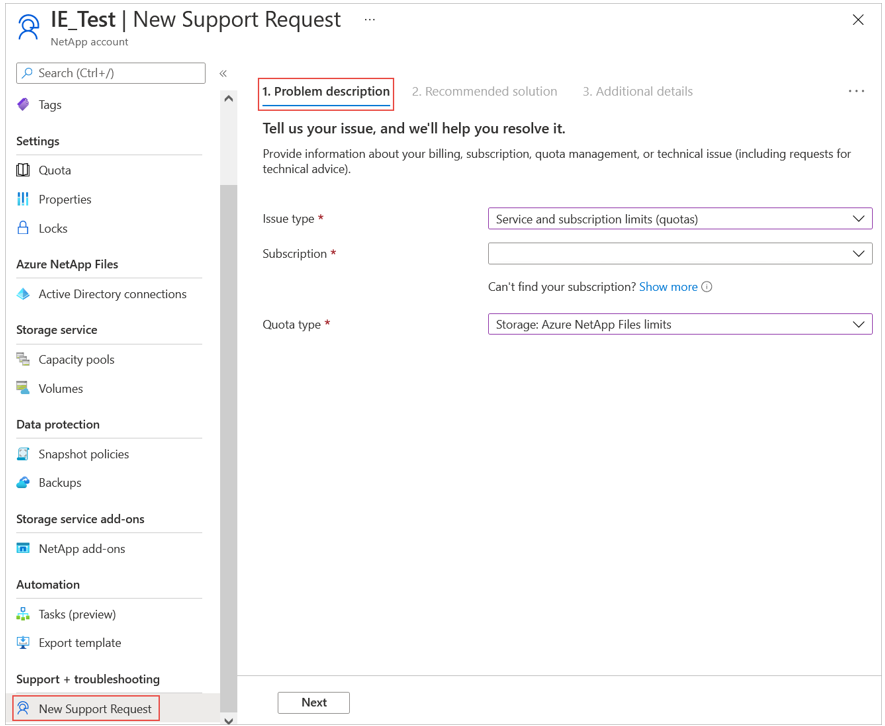Collapse the sidebar with the double chevron
885x726 pixels.
click(x=222, y=72)
